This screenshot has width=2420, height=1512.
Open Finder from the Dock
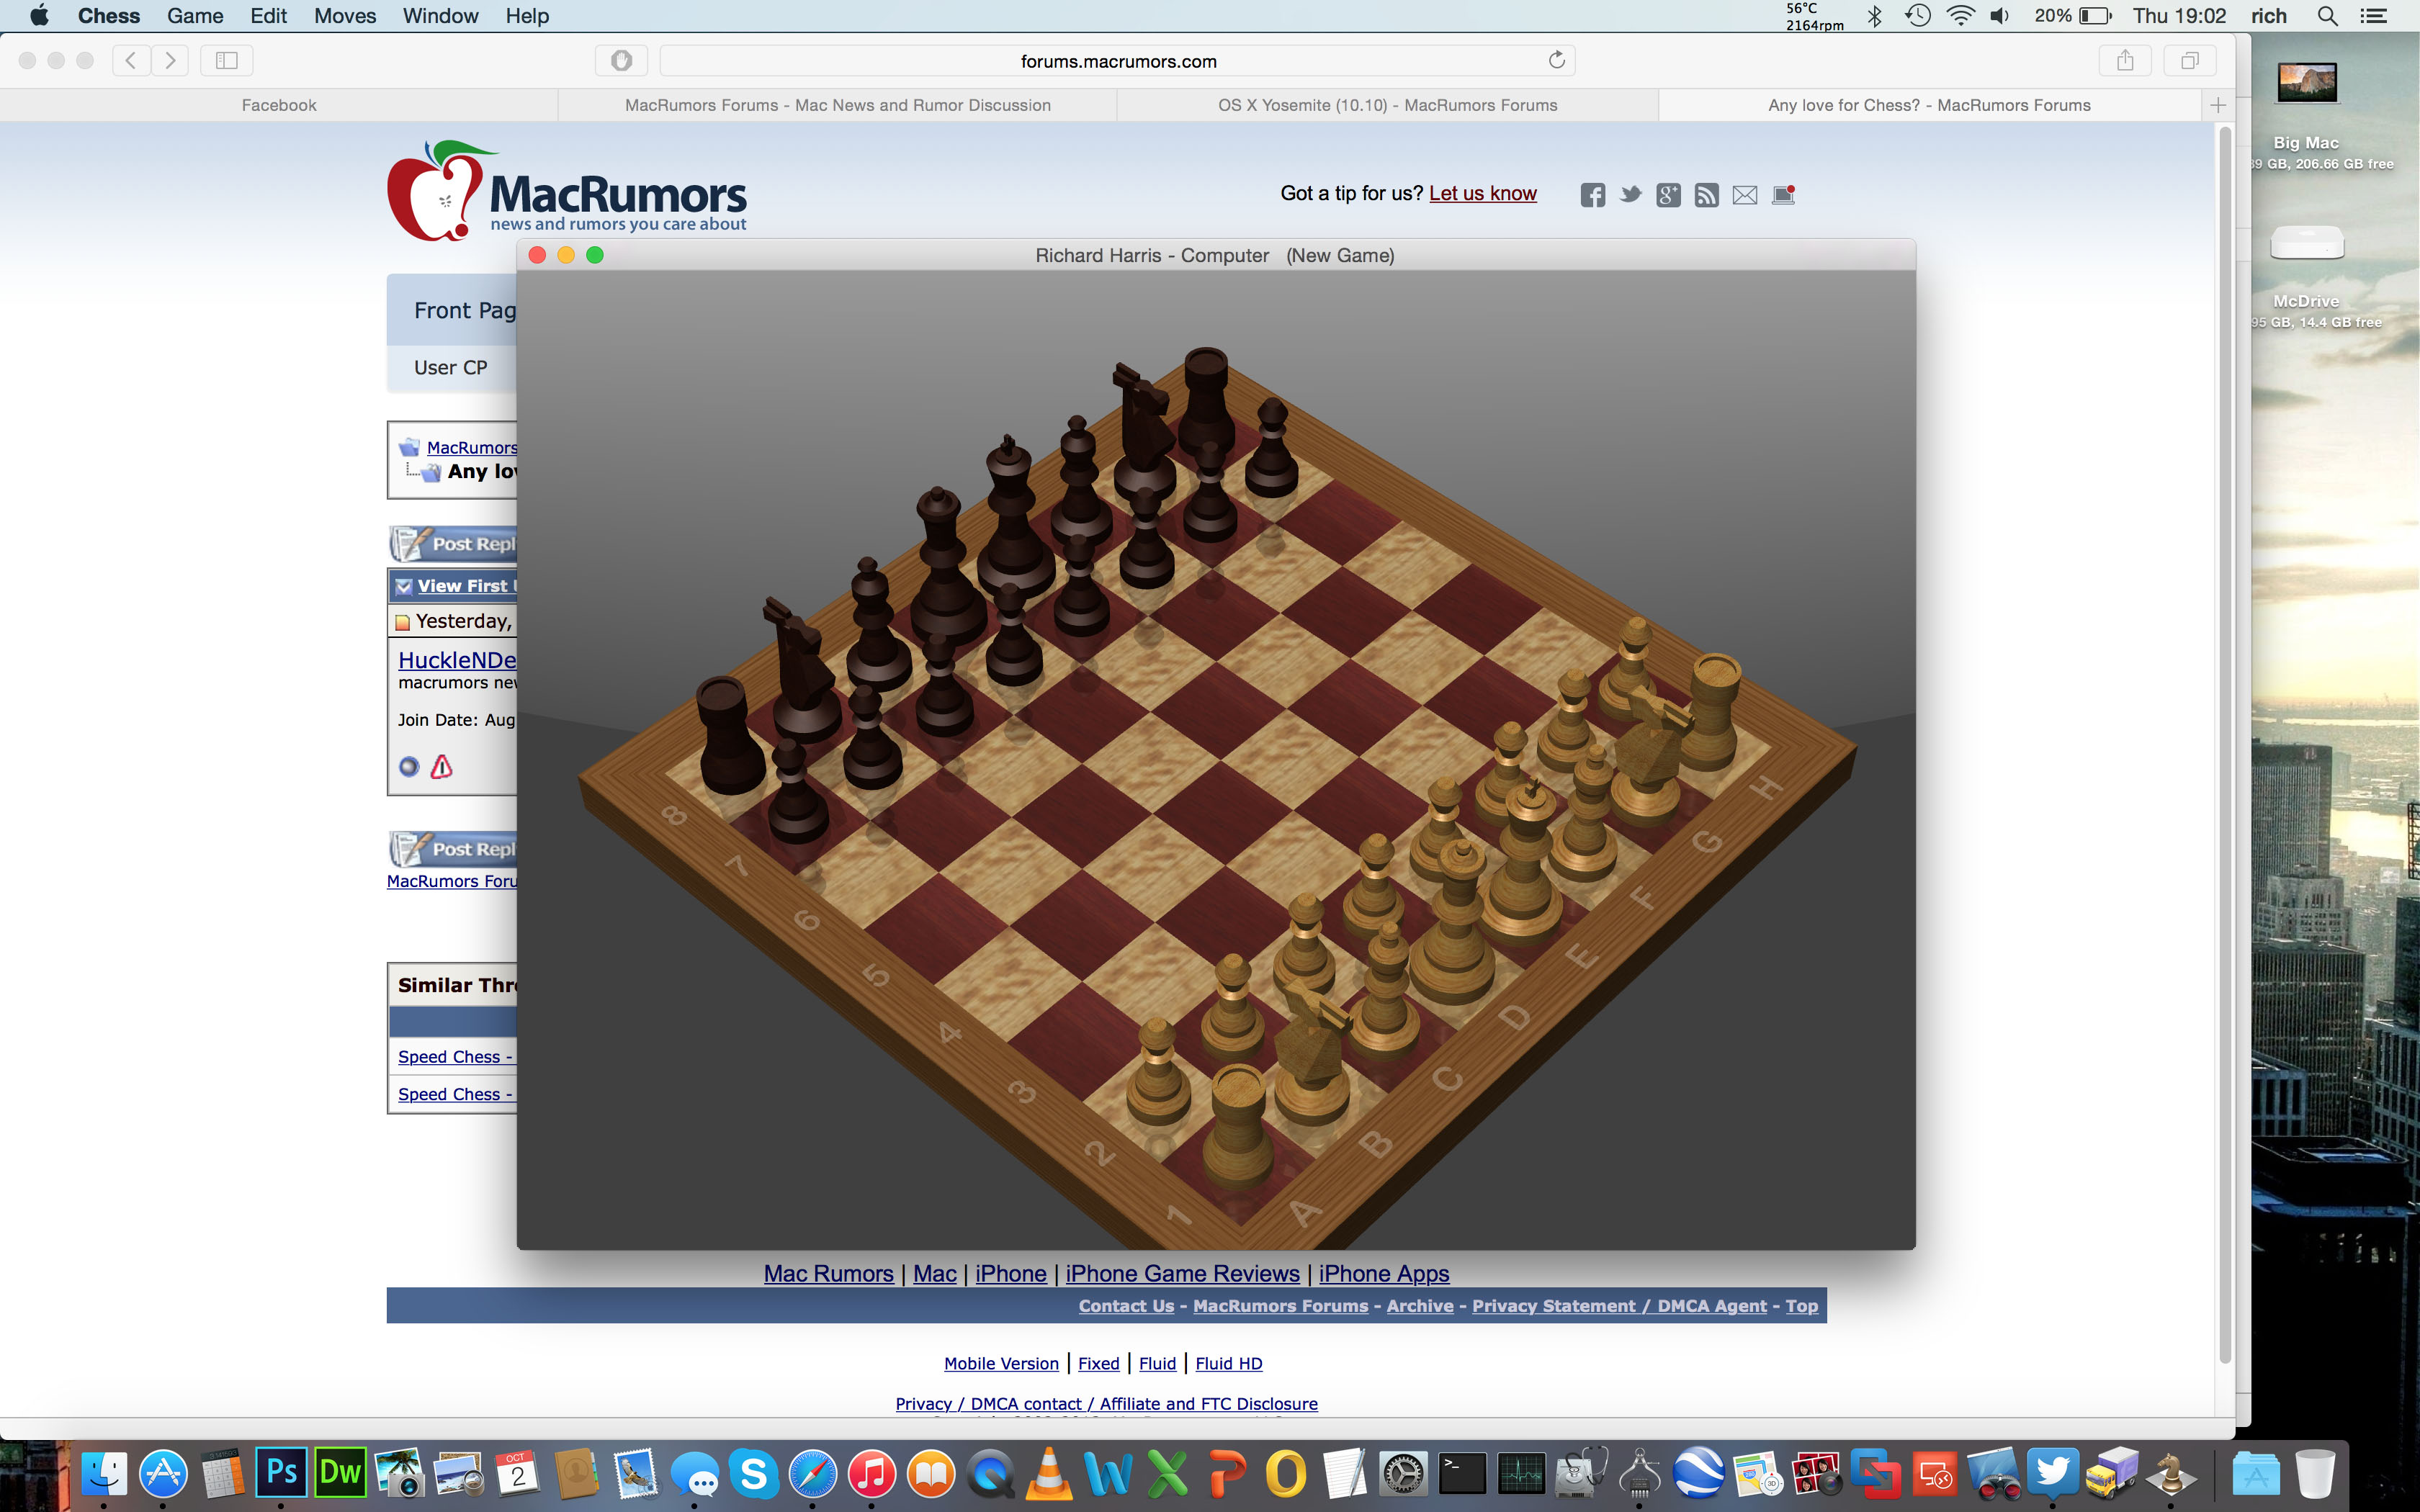tap(103, 1473)
